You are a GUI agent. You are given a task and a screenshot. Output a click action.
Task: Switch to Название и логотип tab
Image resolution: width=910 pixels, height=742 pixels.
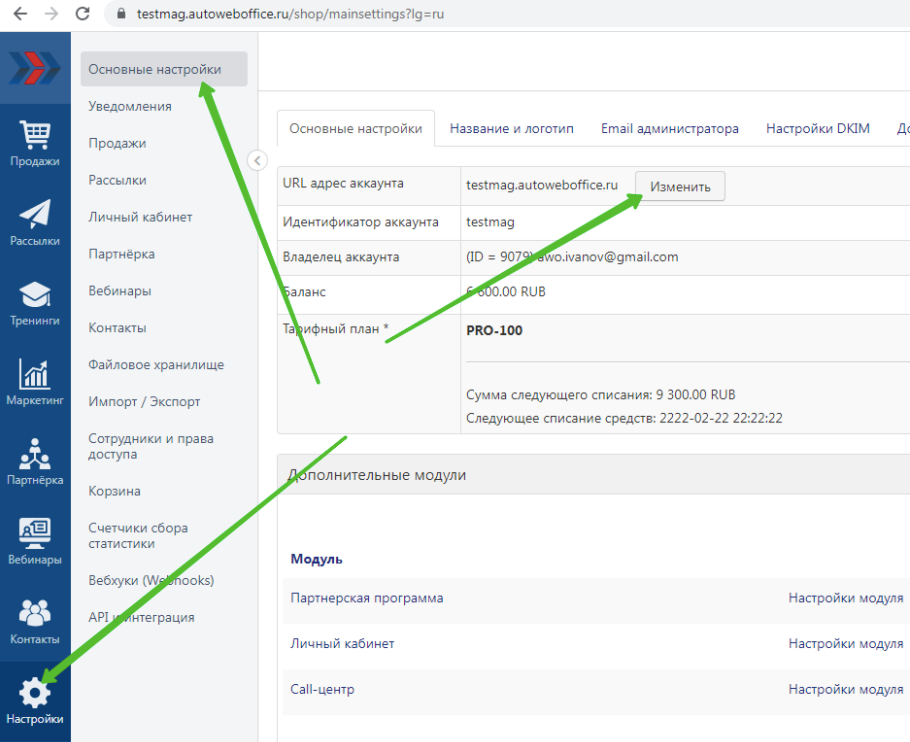pyautogui.click(x=511, y=129)
